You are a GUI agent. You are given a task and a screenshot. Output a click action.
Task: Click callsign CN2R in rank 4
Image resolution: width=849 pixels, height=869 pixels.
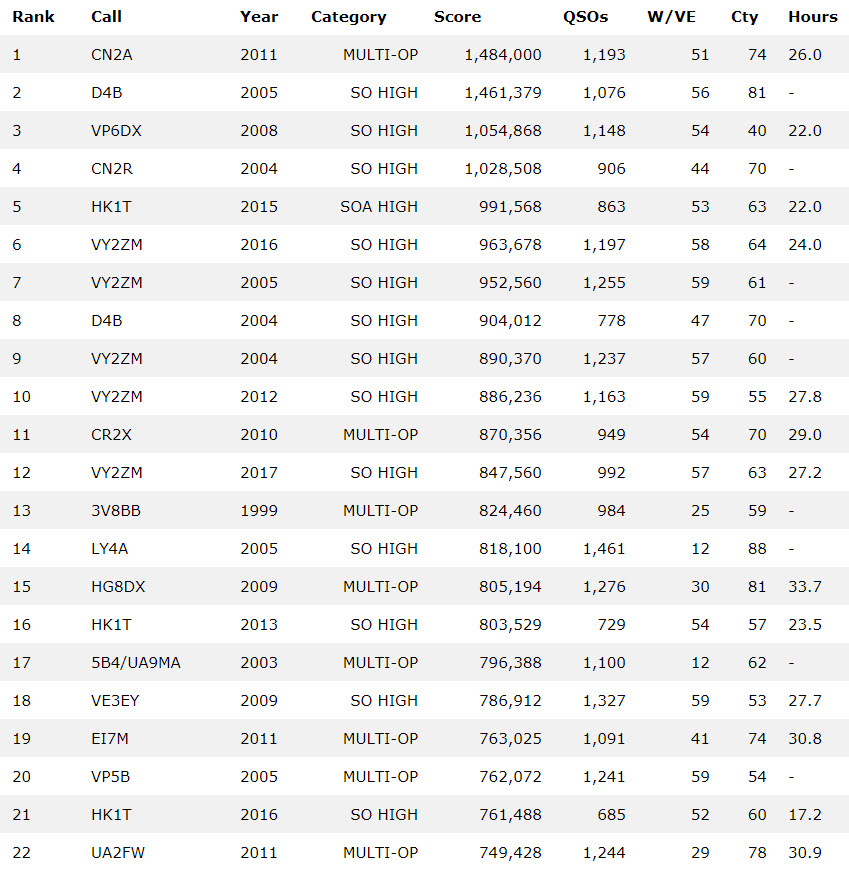point(111,169)
